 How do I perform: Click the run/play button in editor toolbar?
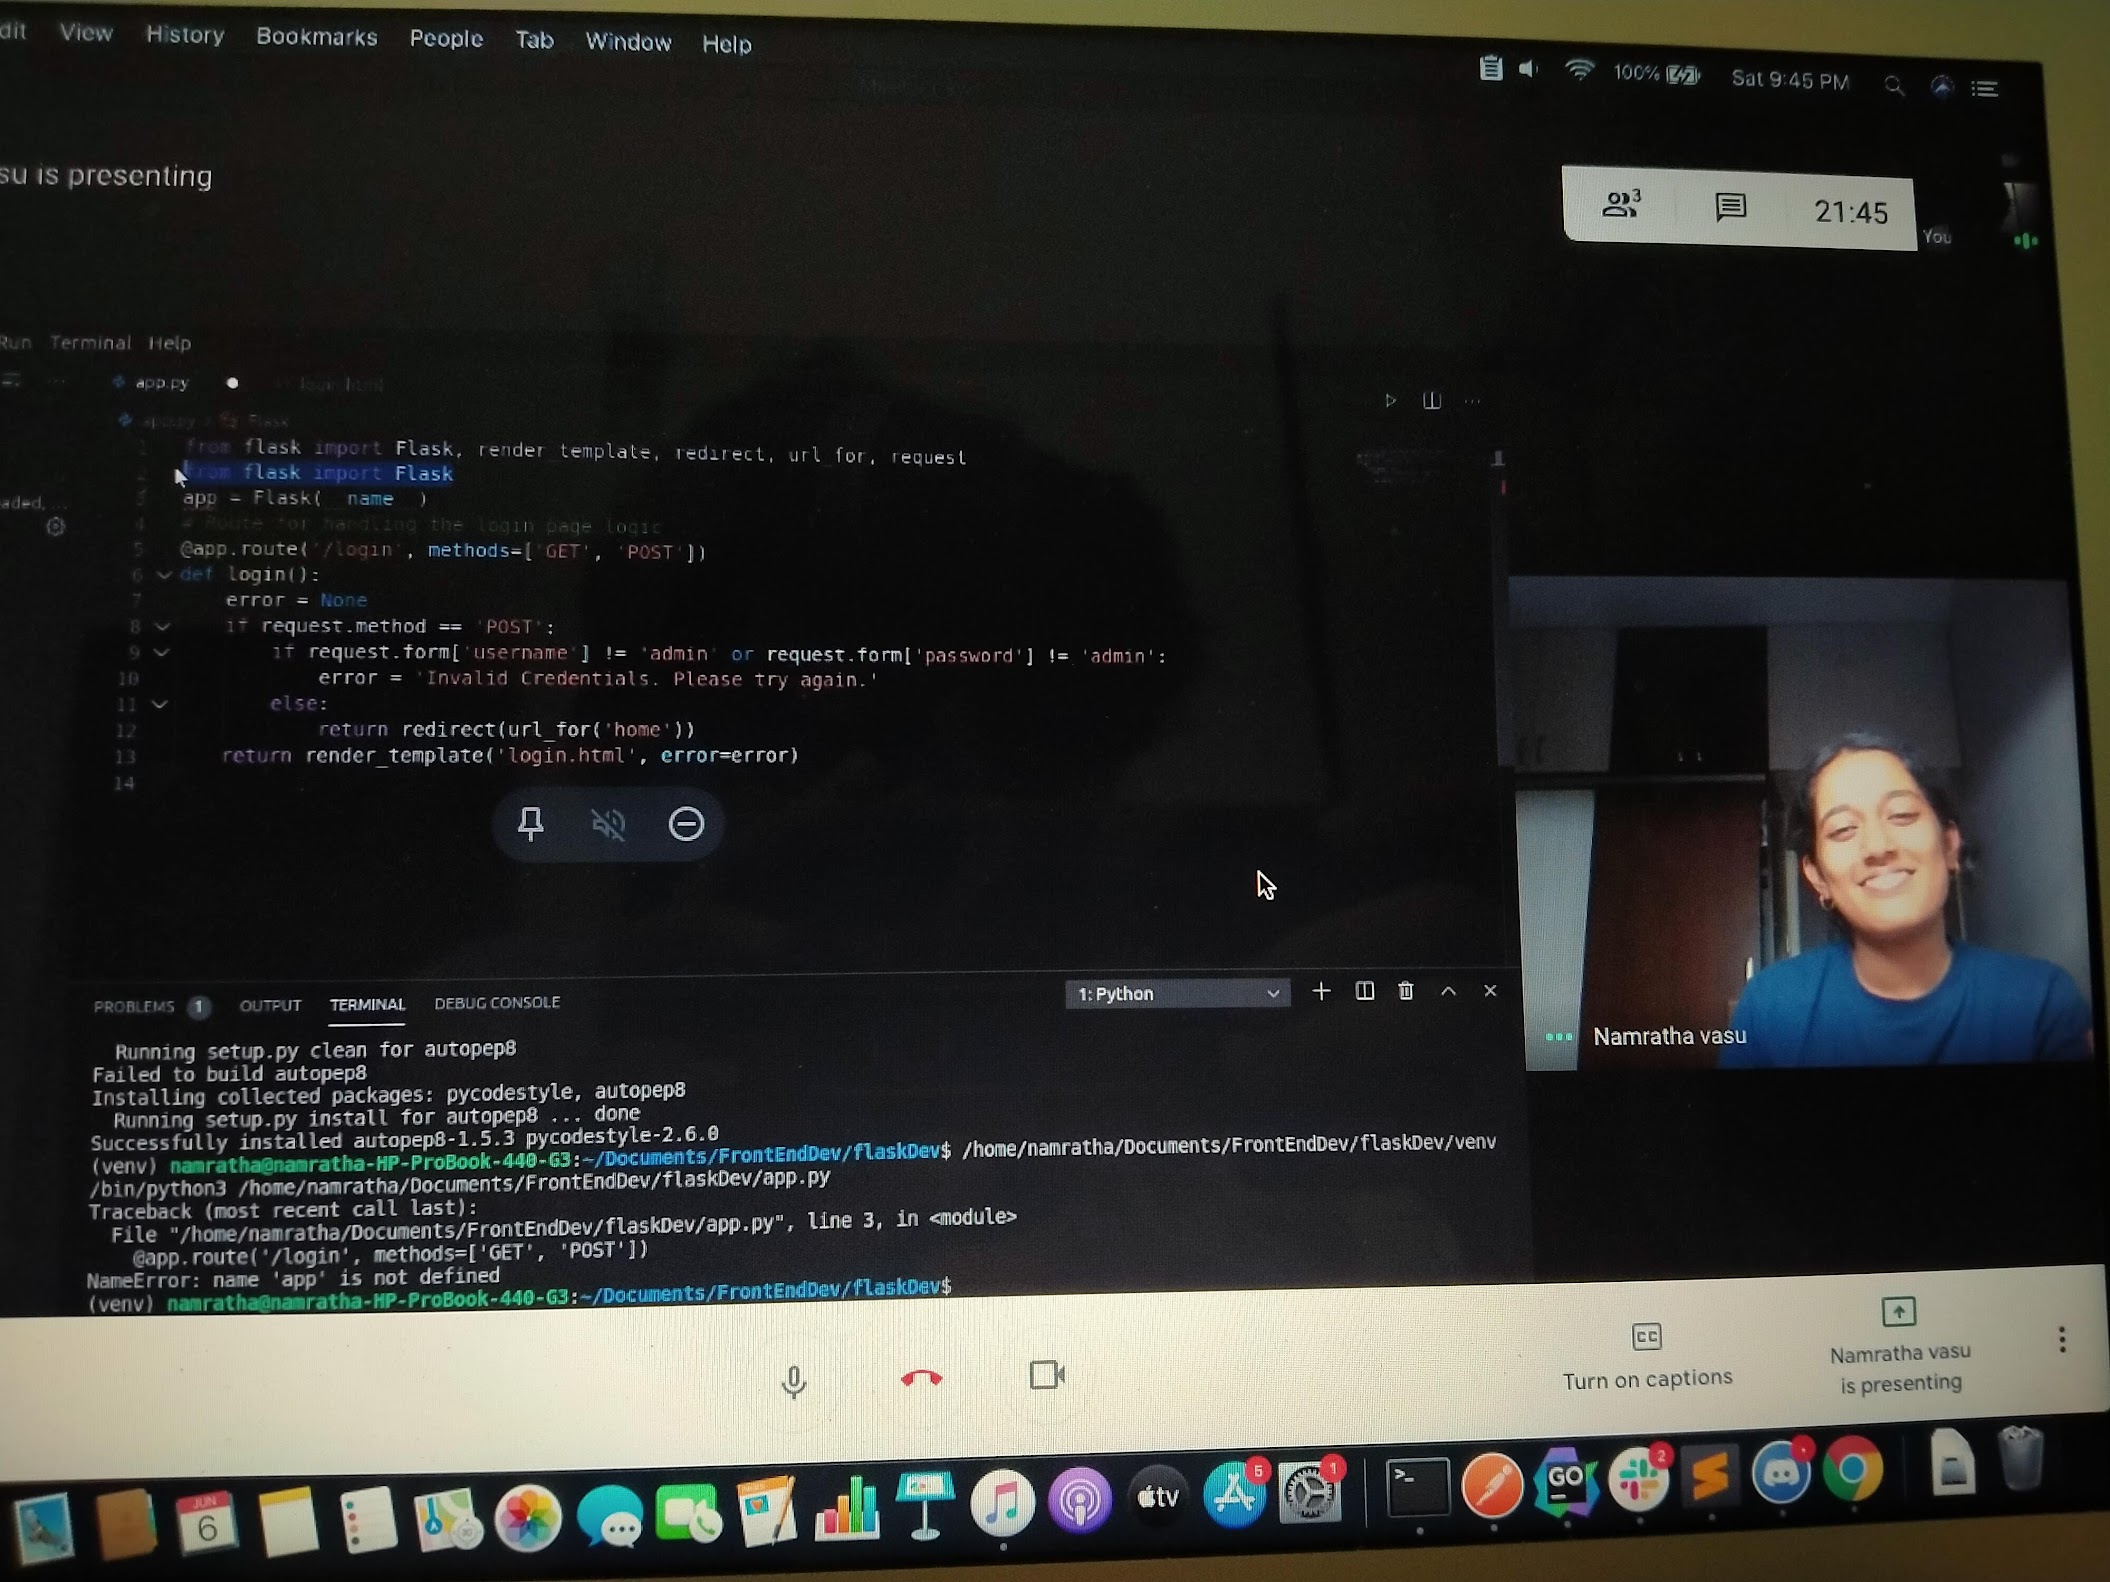click(x=1387, y=399)
